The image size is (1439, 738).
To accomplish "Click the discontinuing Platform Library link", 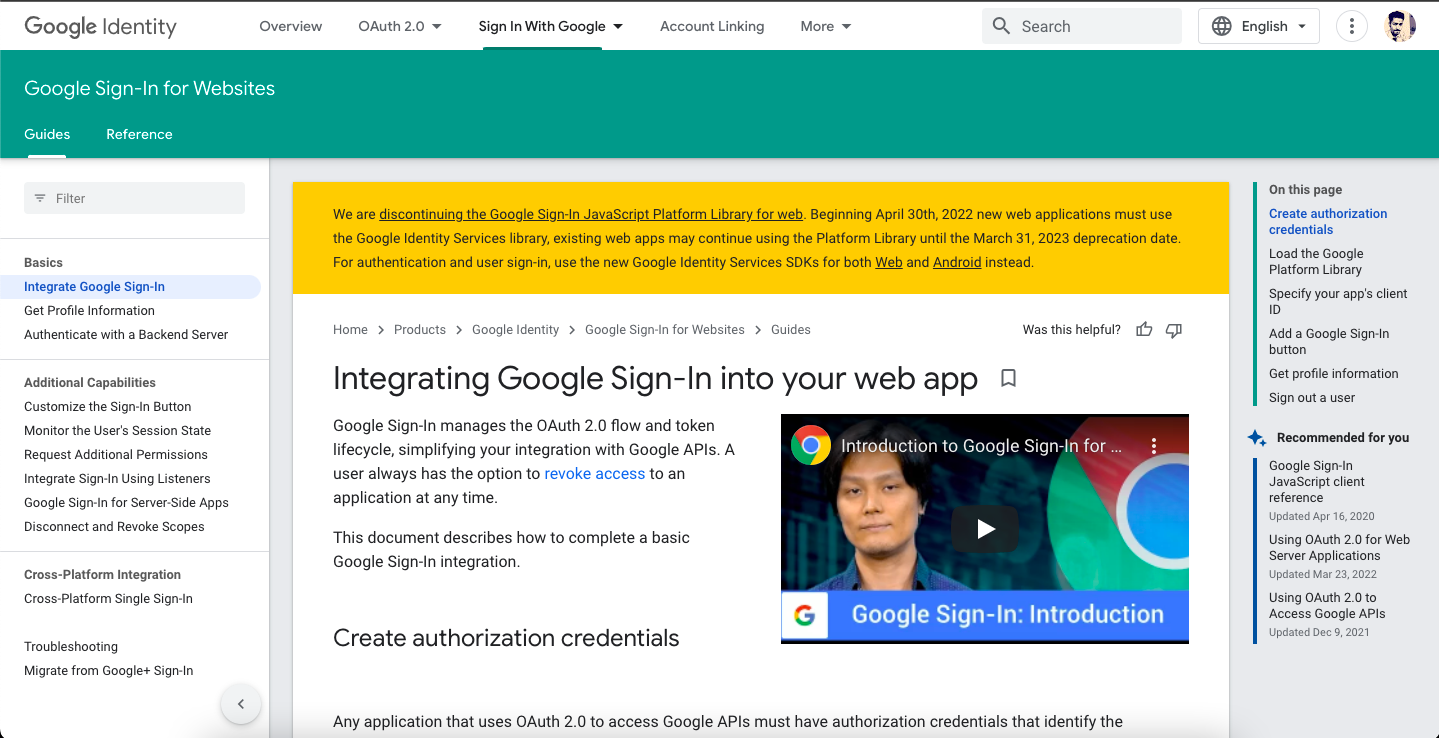I will pyautogui.click(x=591, y=214).
